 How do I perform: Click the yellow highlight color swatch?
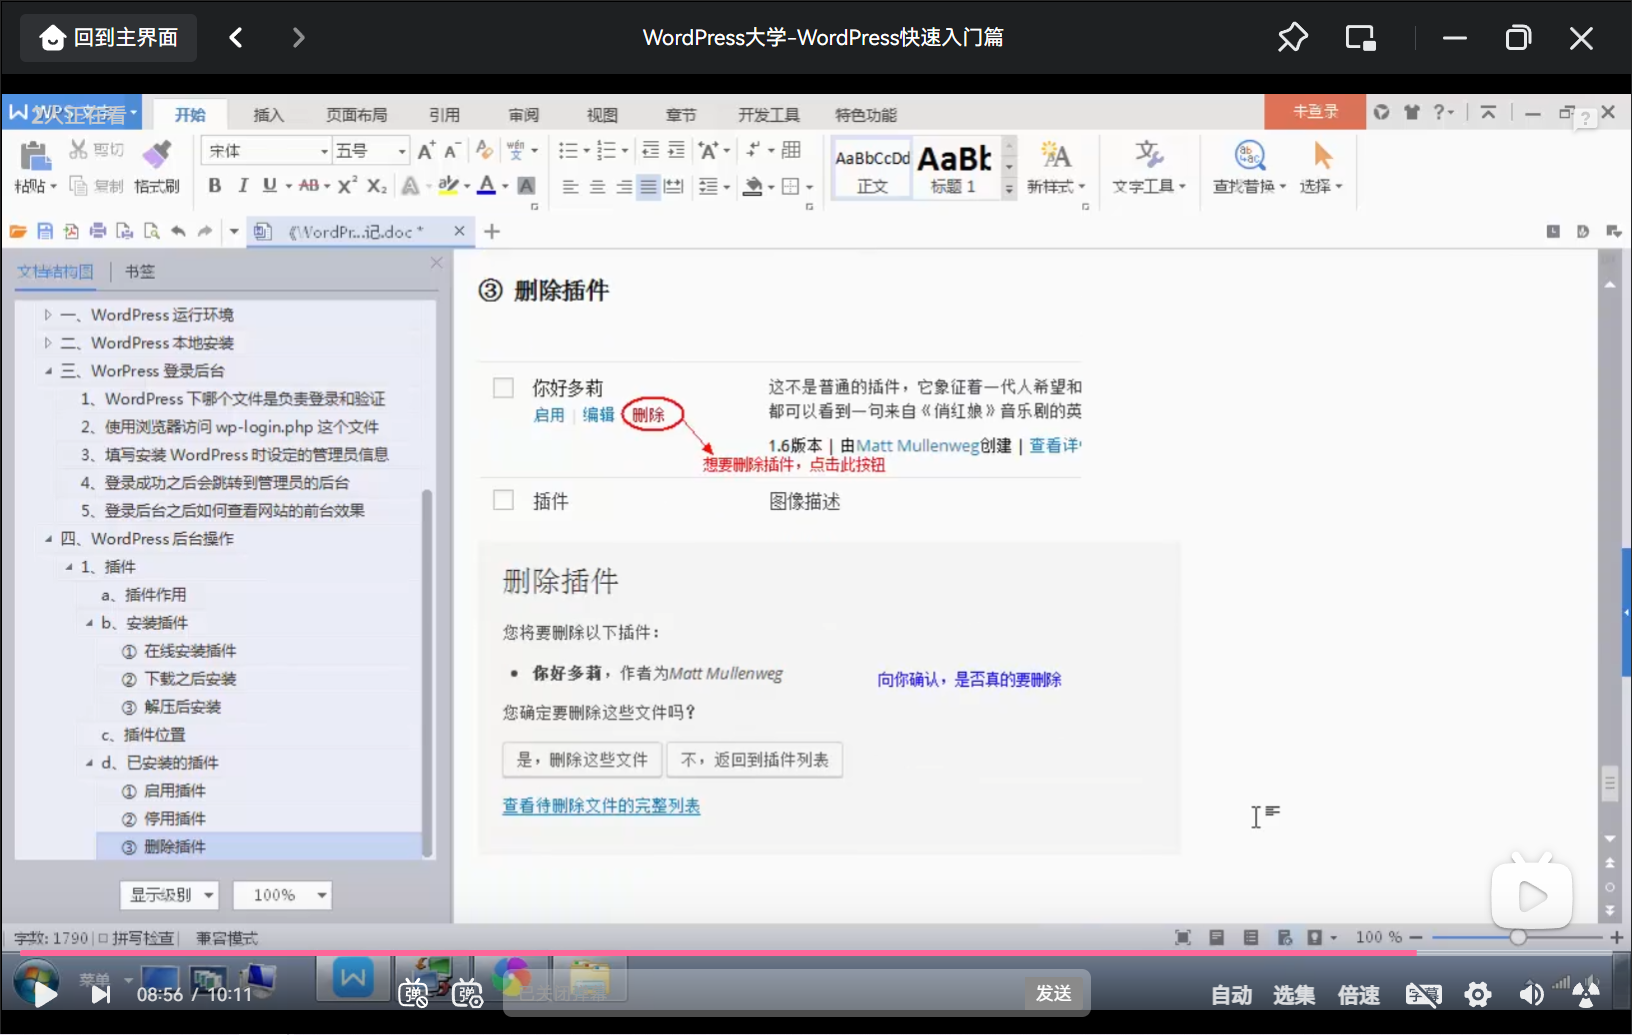[x=449, y=186]
